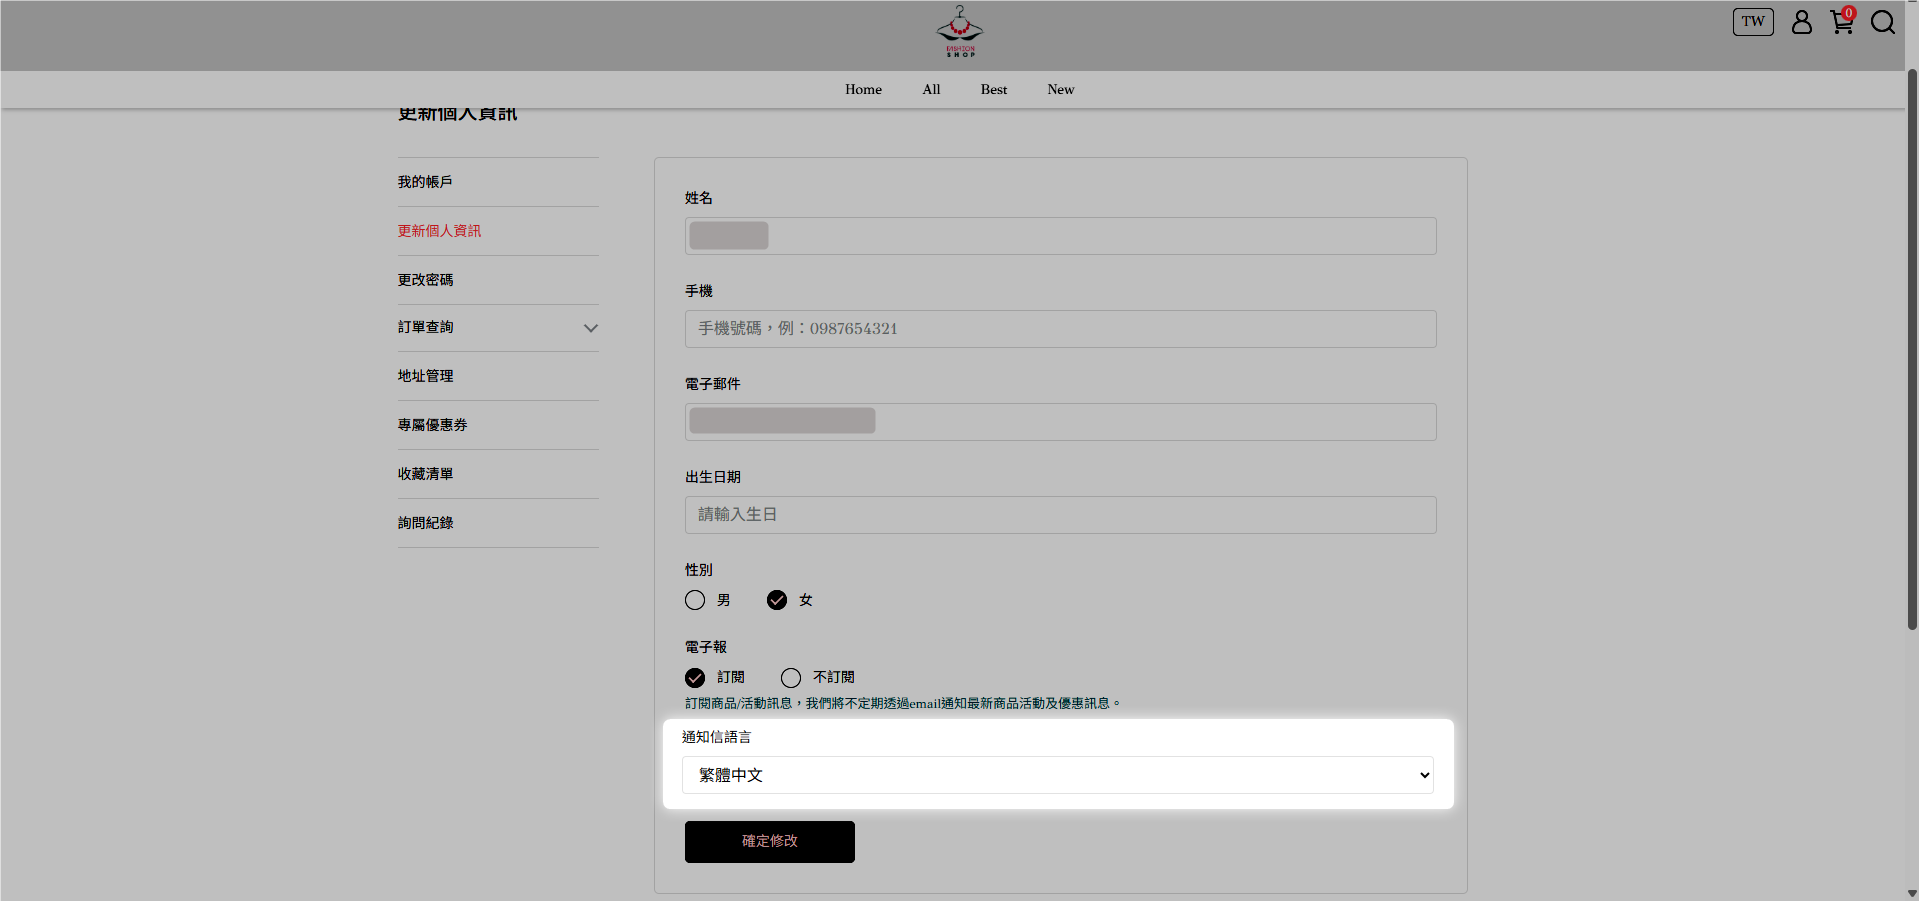This screenshot has width=1919, height=901.
Task: Select 繁體中文 in the language selector
Action: click(1057, 775)
